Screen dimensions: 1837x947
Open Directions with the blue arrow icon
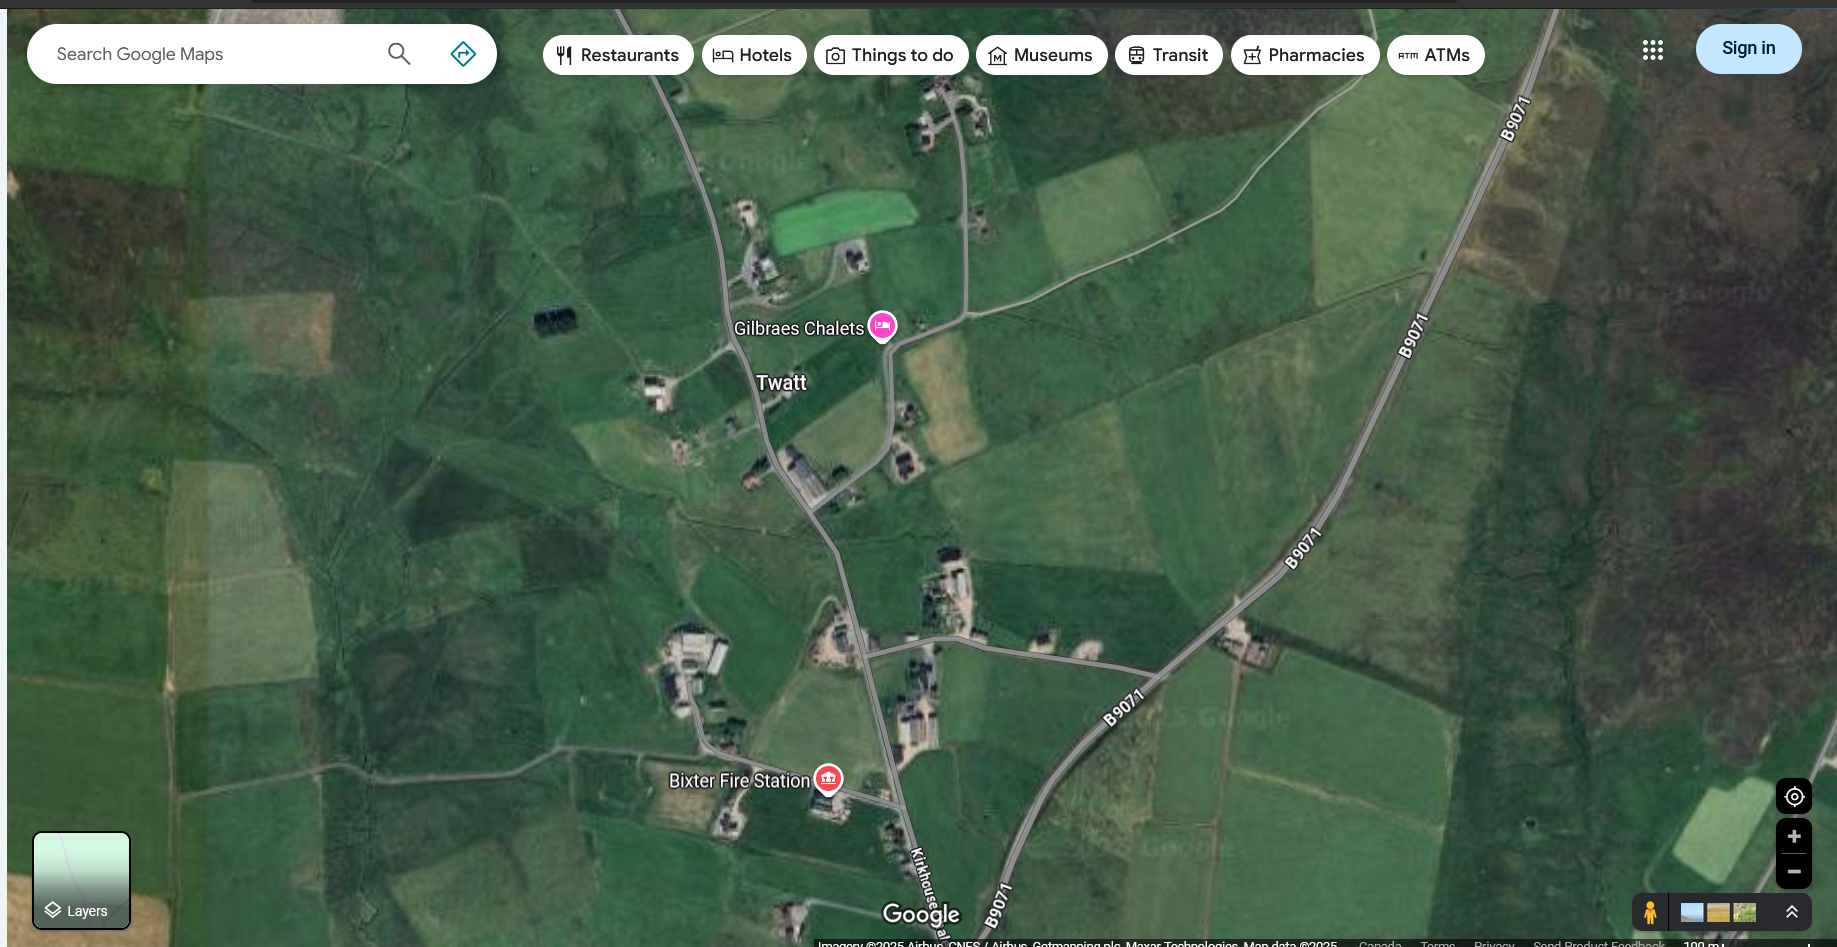(463, 54)
